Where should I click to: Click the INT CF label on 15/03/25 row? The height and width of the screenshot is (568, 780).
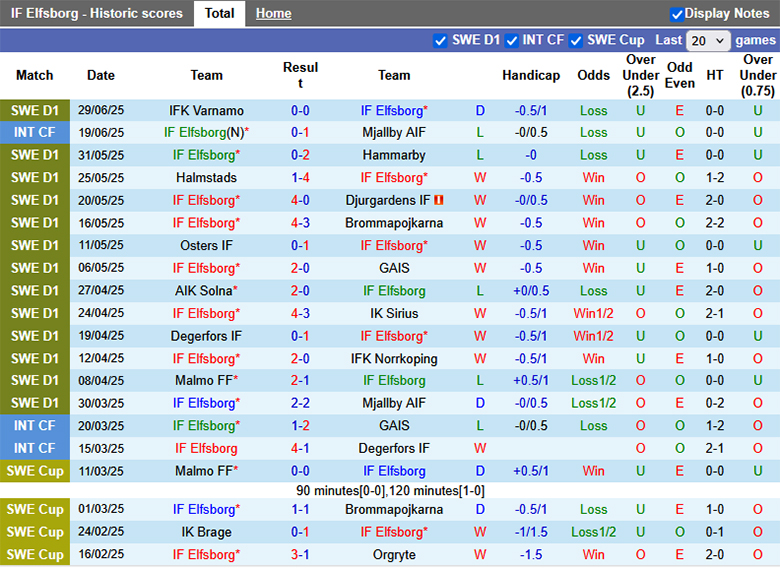point(35,448)
